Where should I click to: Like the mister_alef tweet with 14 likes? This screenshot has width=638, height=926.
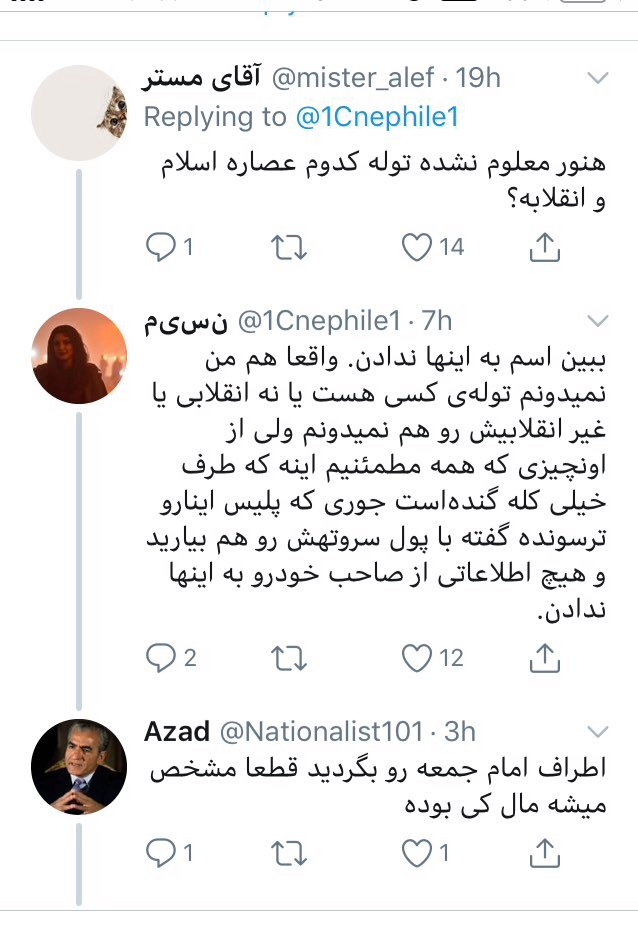coord(416,246)
